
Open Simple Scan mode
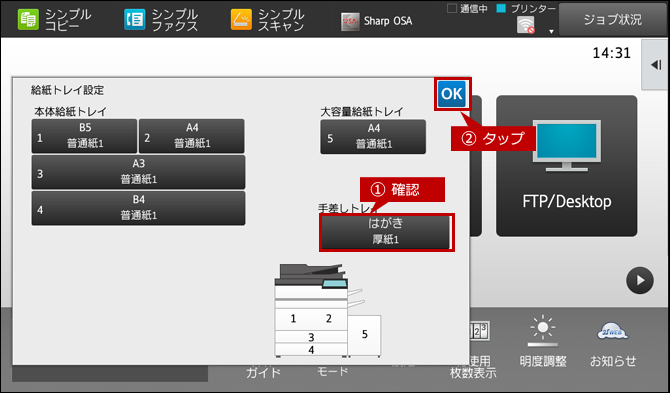(267, 20)
